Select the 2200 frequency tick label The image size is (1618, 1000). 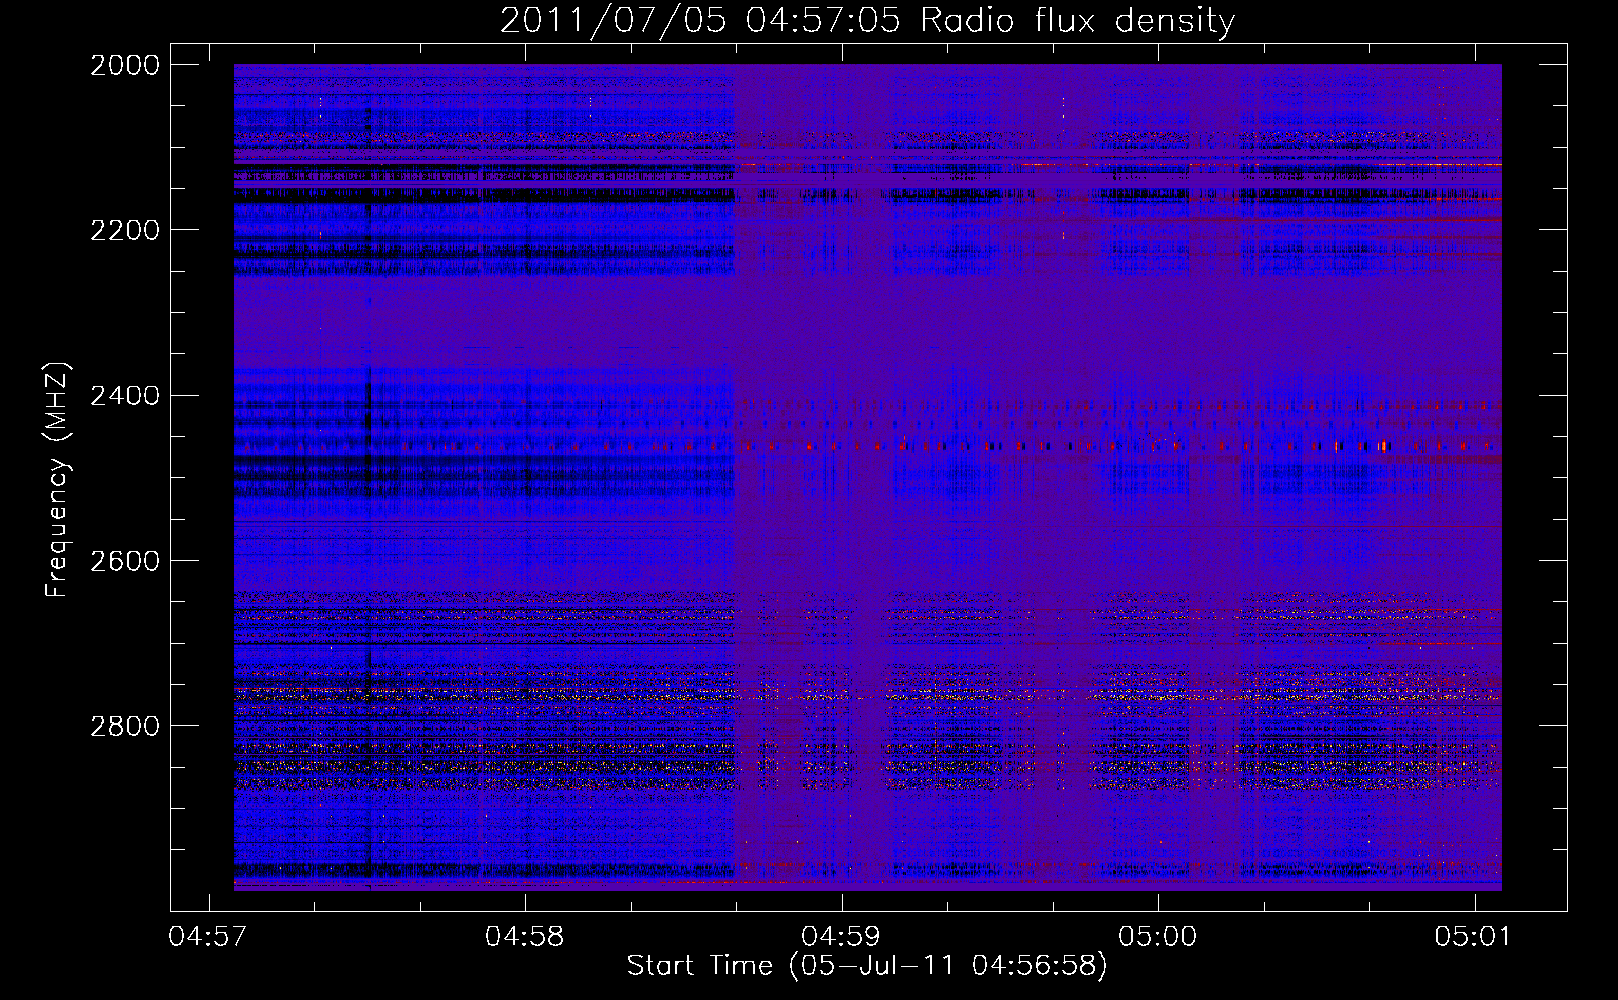click(x=125, y=230)
